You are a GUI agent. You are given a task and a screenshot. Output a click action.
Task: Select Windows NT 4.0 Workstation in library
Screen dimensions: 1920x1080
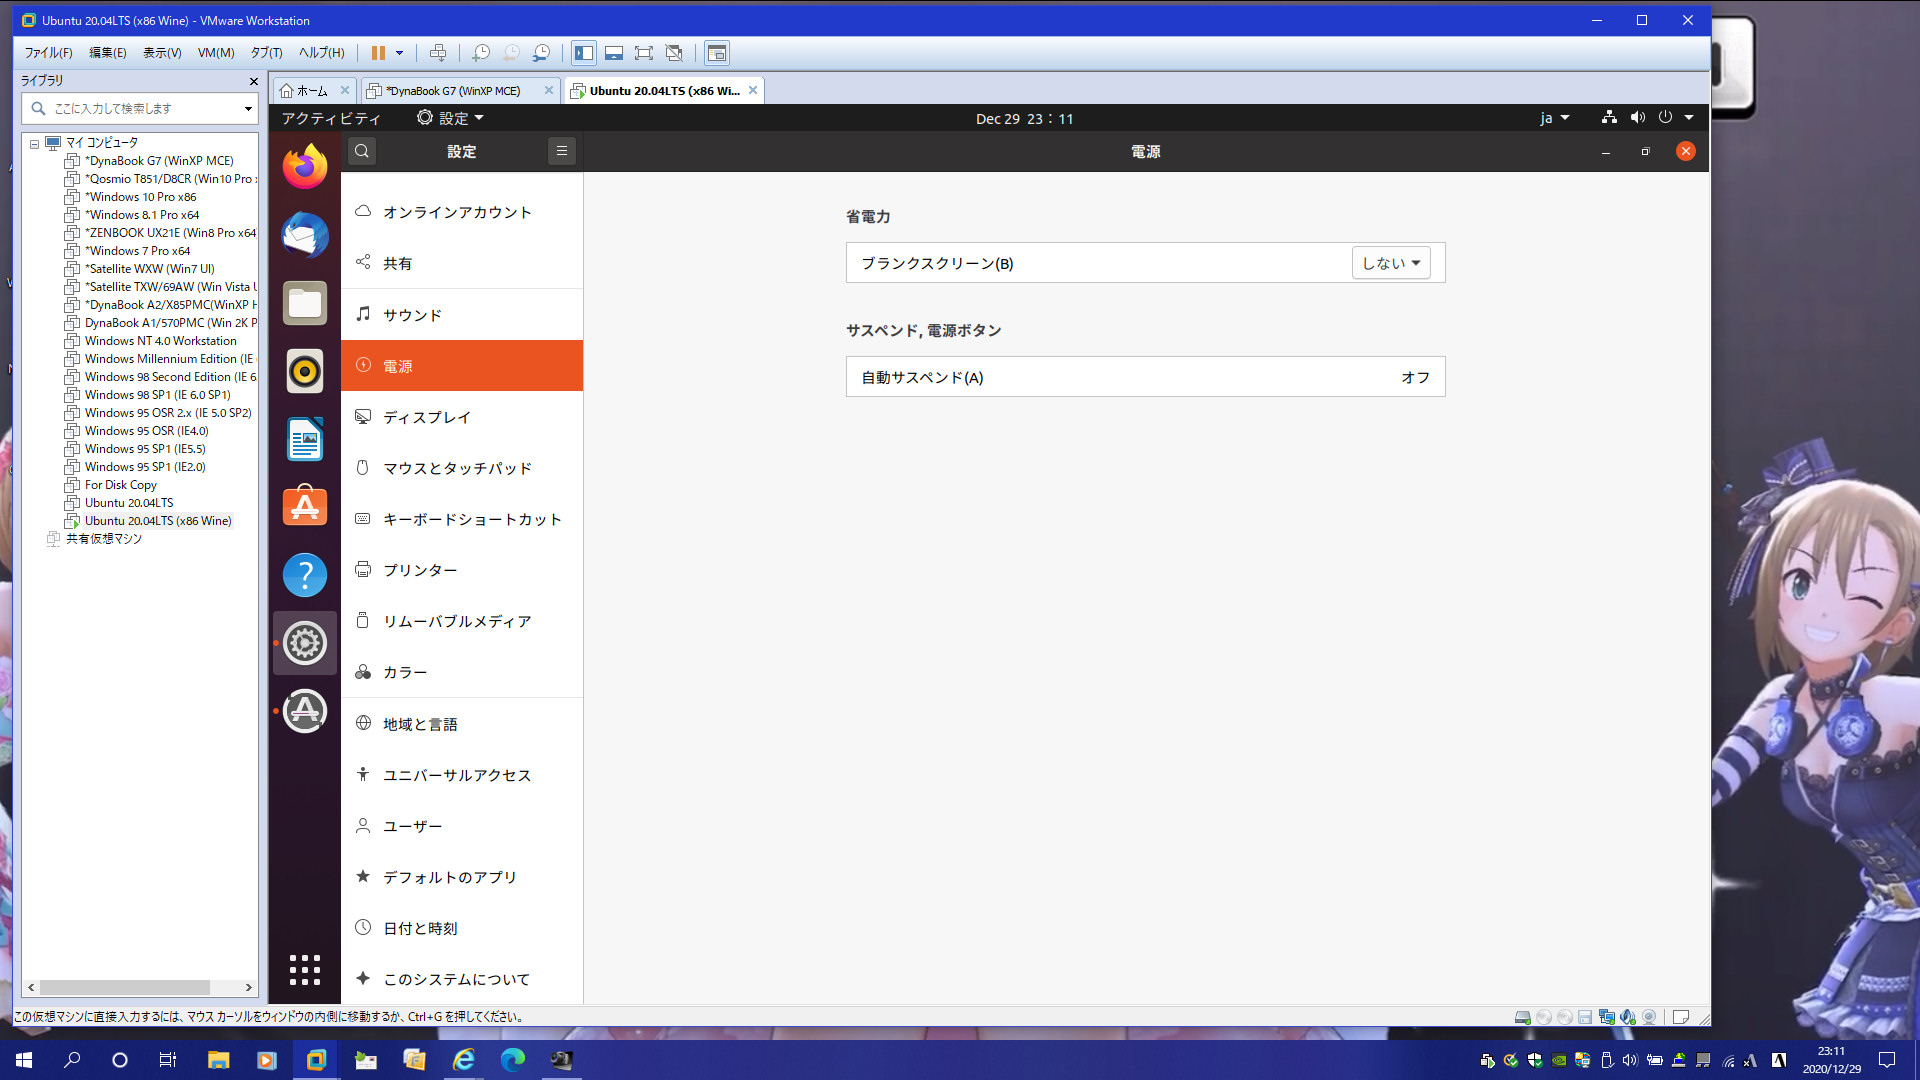point(160,341)
